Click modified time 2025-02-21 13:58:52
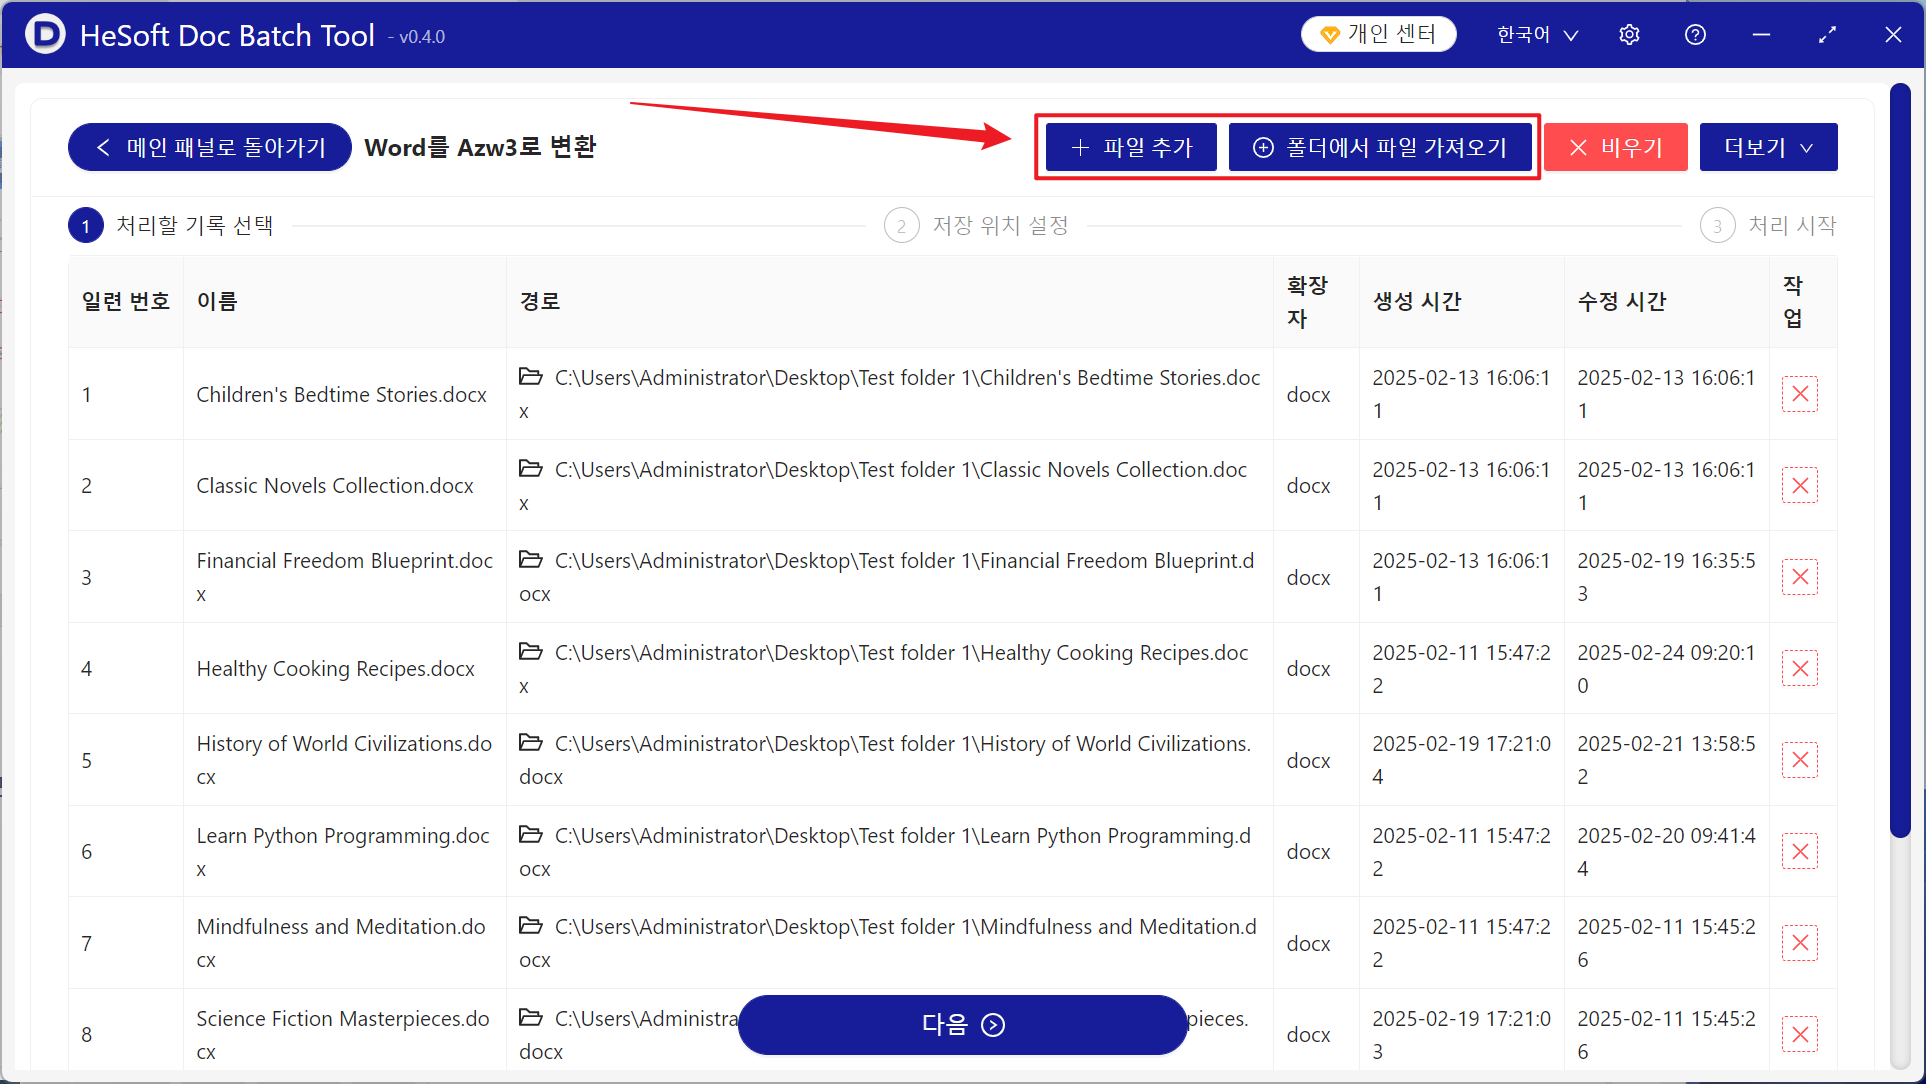Image resolution: width=1926 pixels, height=1084 pixels. pyautogui.click(x=1666, y=760)
